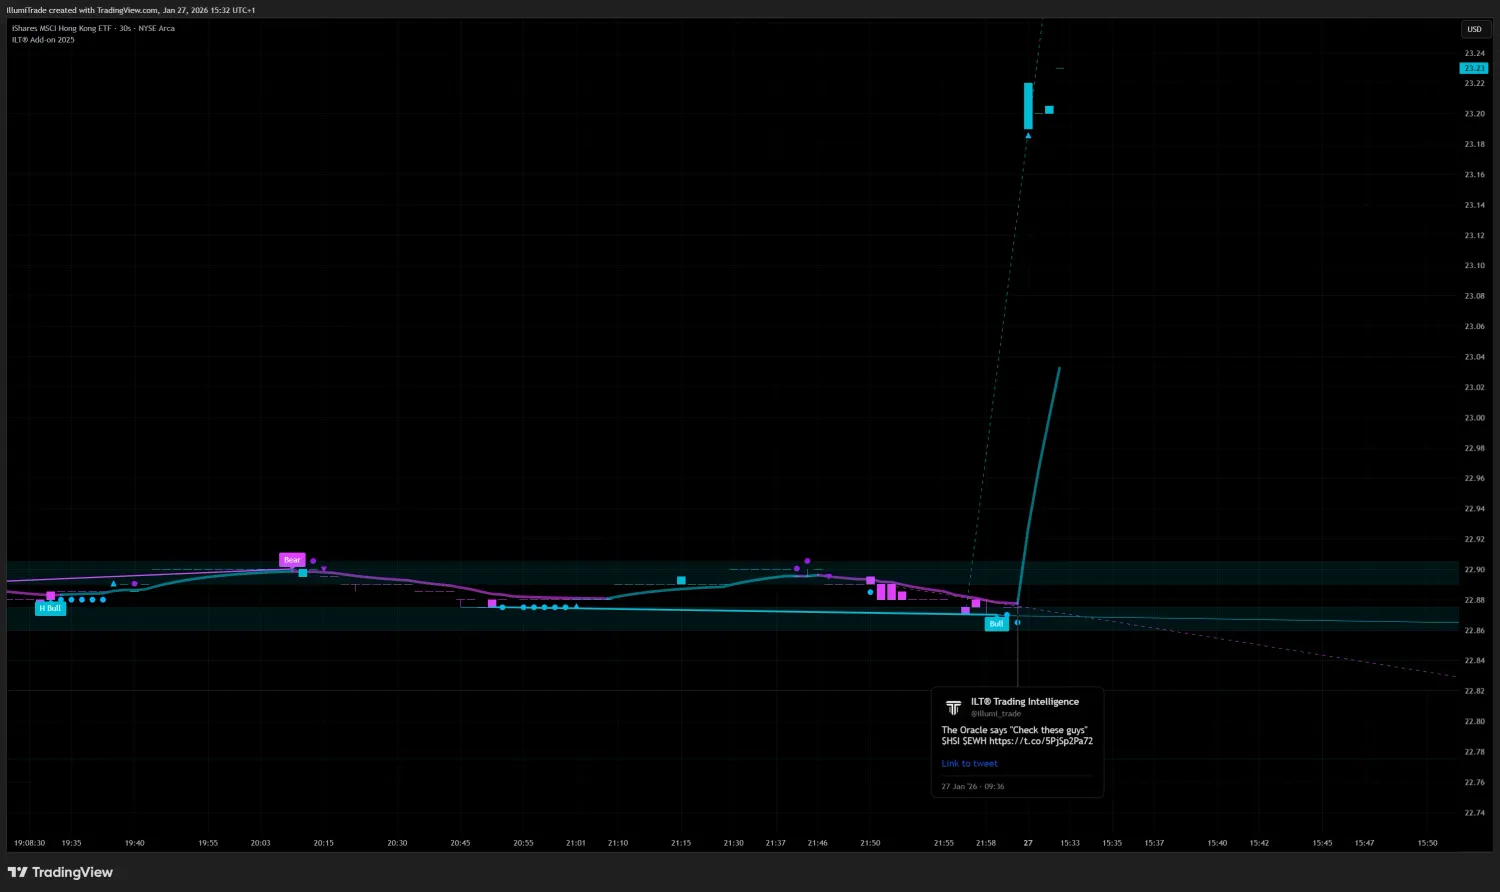The image size is (1500, 892).
Task: Select the 'H Bull' signal marker
Action: point(50,607)
